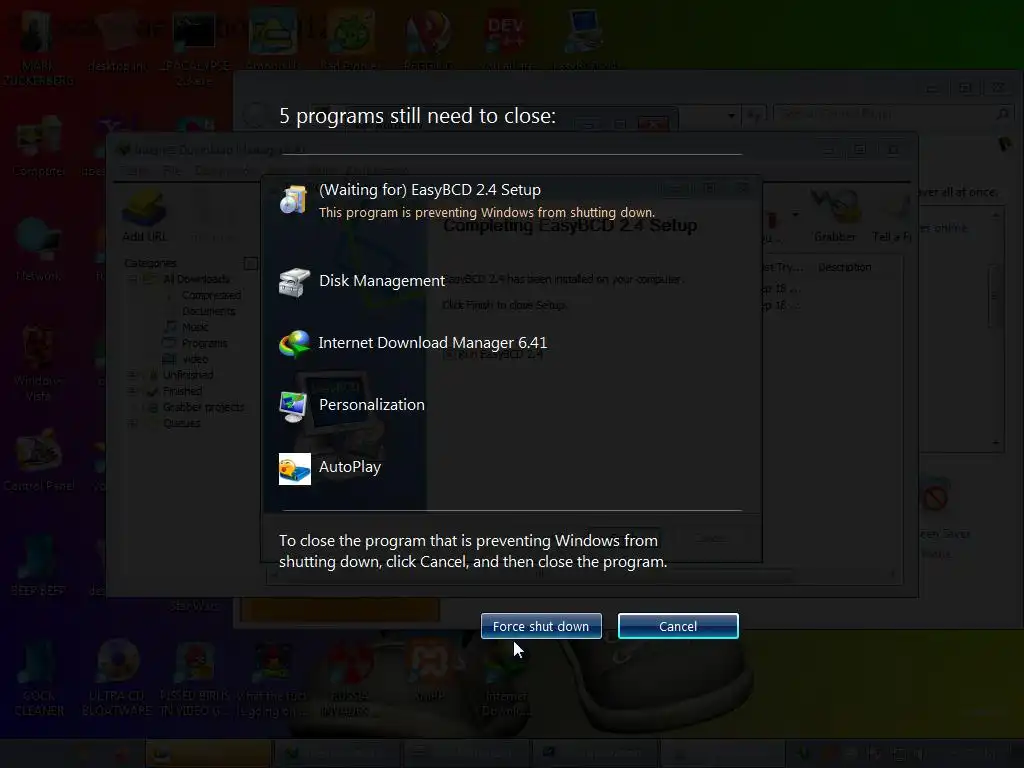
Task: Click "This program is preventing Windows" message
Action: (487, 212)
